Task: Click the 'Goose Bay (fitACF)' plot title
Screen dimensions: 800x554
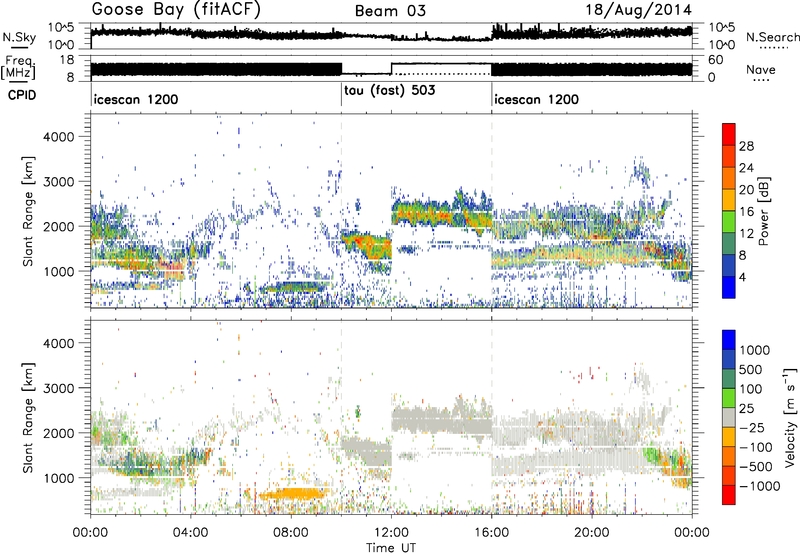Action: (x=176, y=10)
